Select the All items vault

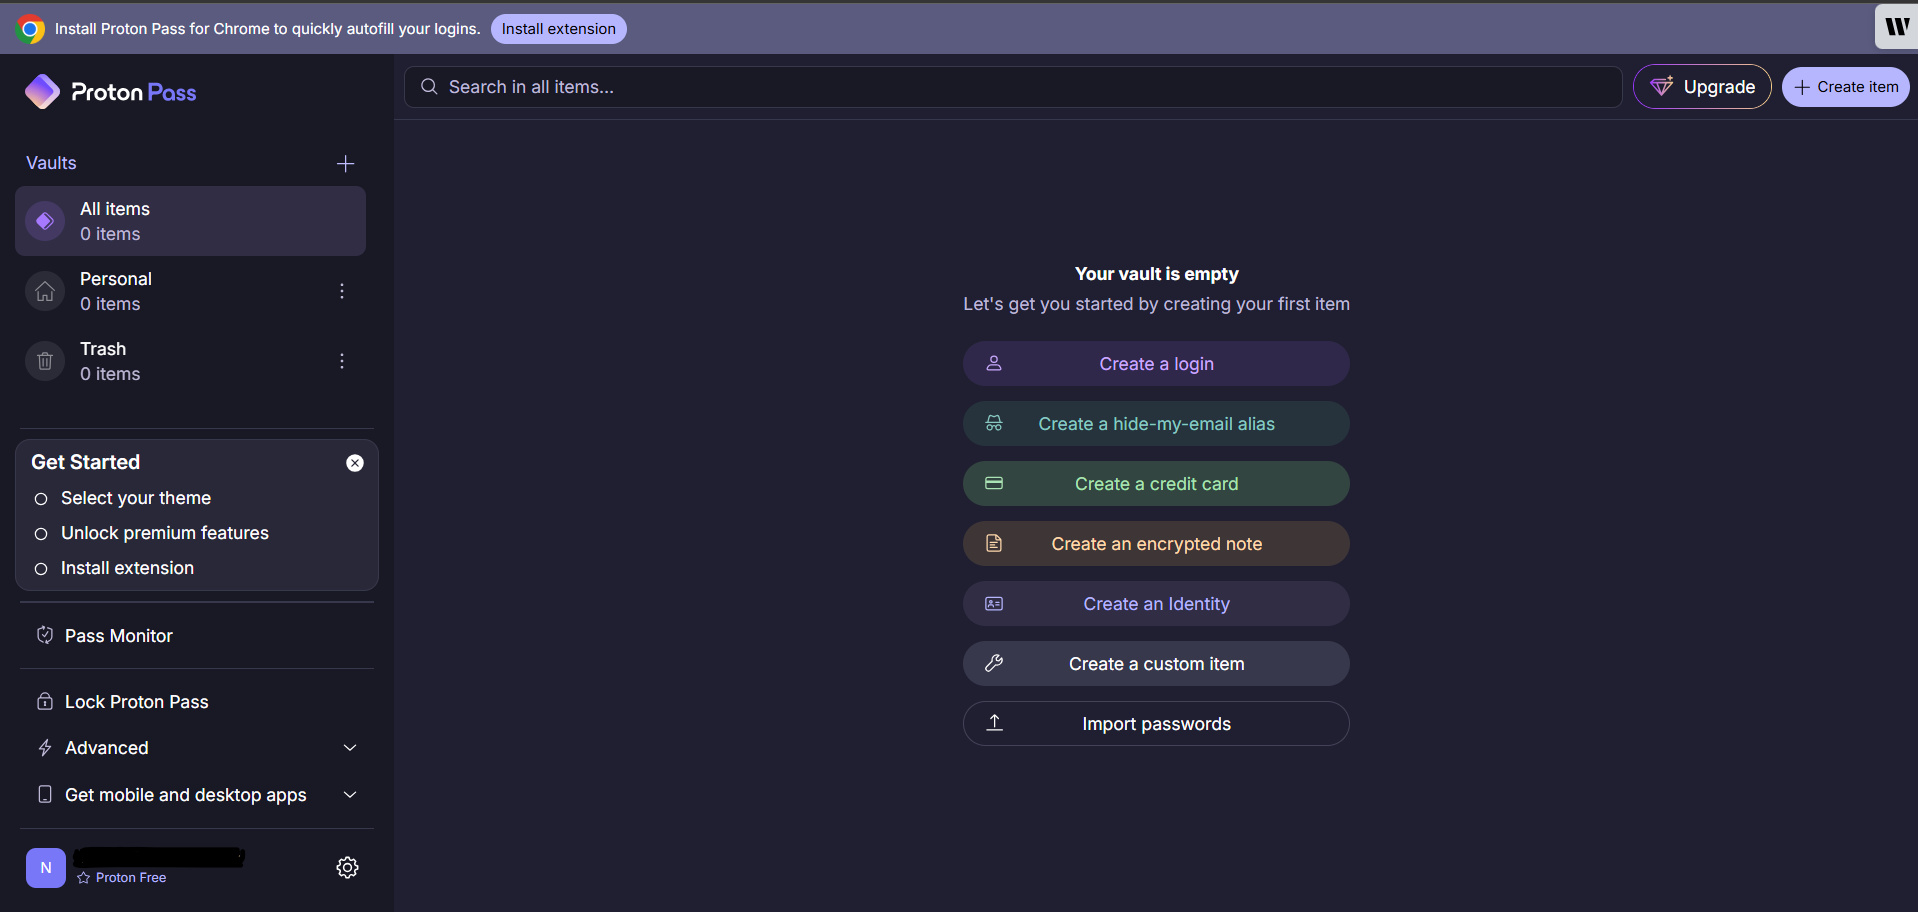tap(190, 221)
